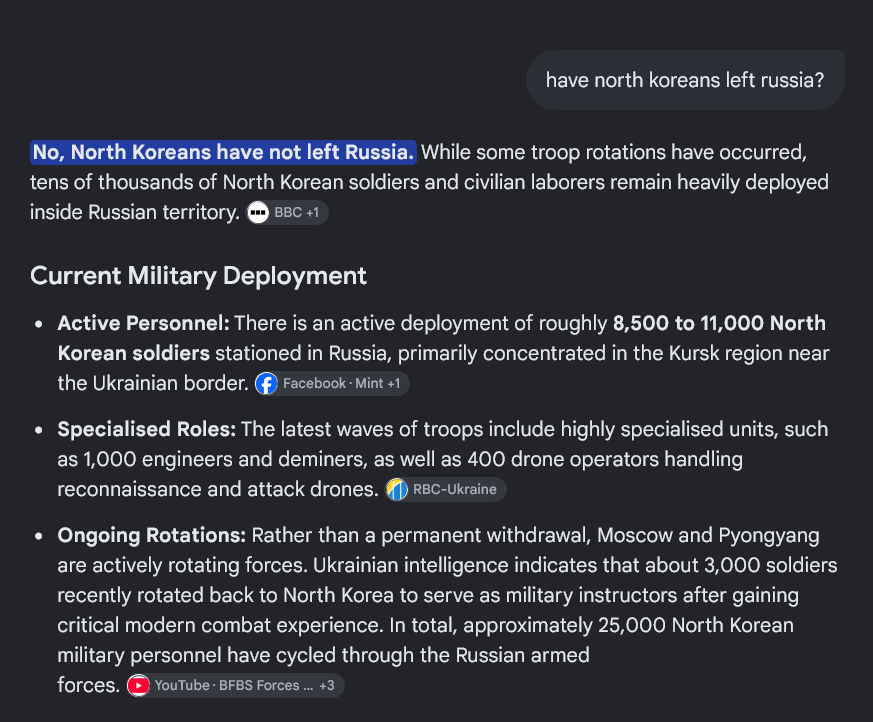Open the Facebook · Mint +1 citation chip
873x722 pixels.
pyautogui.click(x=332, y=384)
